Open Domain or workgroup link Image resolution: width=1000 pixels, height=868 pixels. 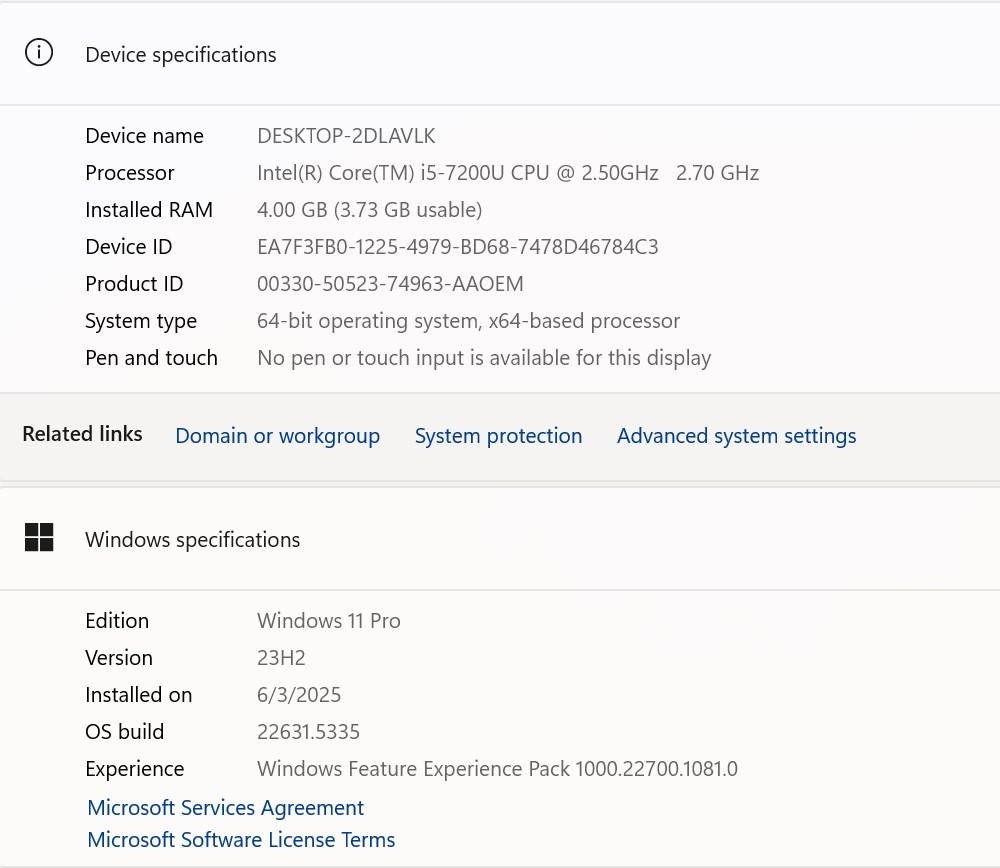(277, 436)
